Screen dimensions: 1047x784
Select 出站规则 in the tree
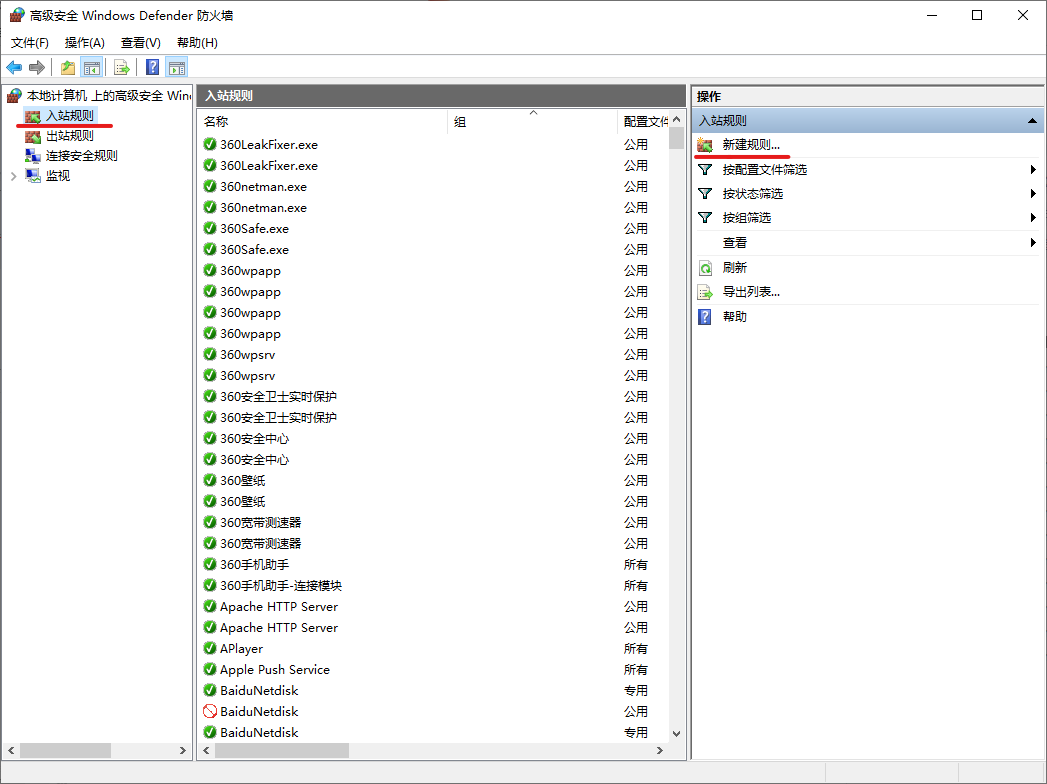coord(69,136)
